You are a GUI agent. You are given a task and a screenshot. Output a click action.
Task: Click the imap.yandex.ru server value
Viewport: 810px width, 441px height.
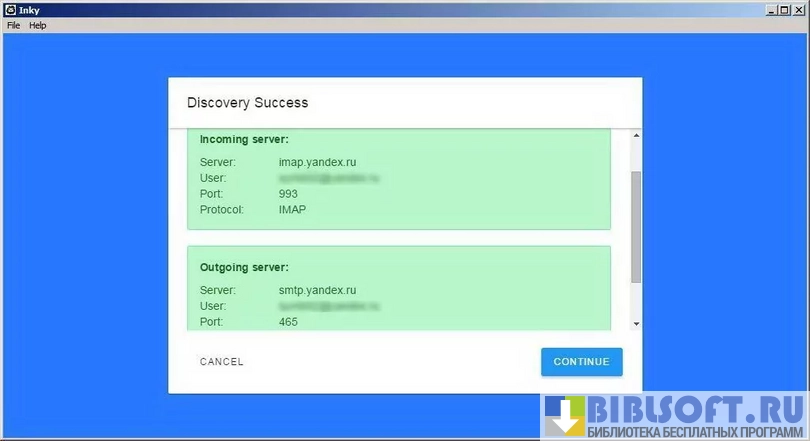317,162
